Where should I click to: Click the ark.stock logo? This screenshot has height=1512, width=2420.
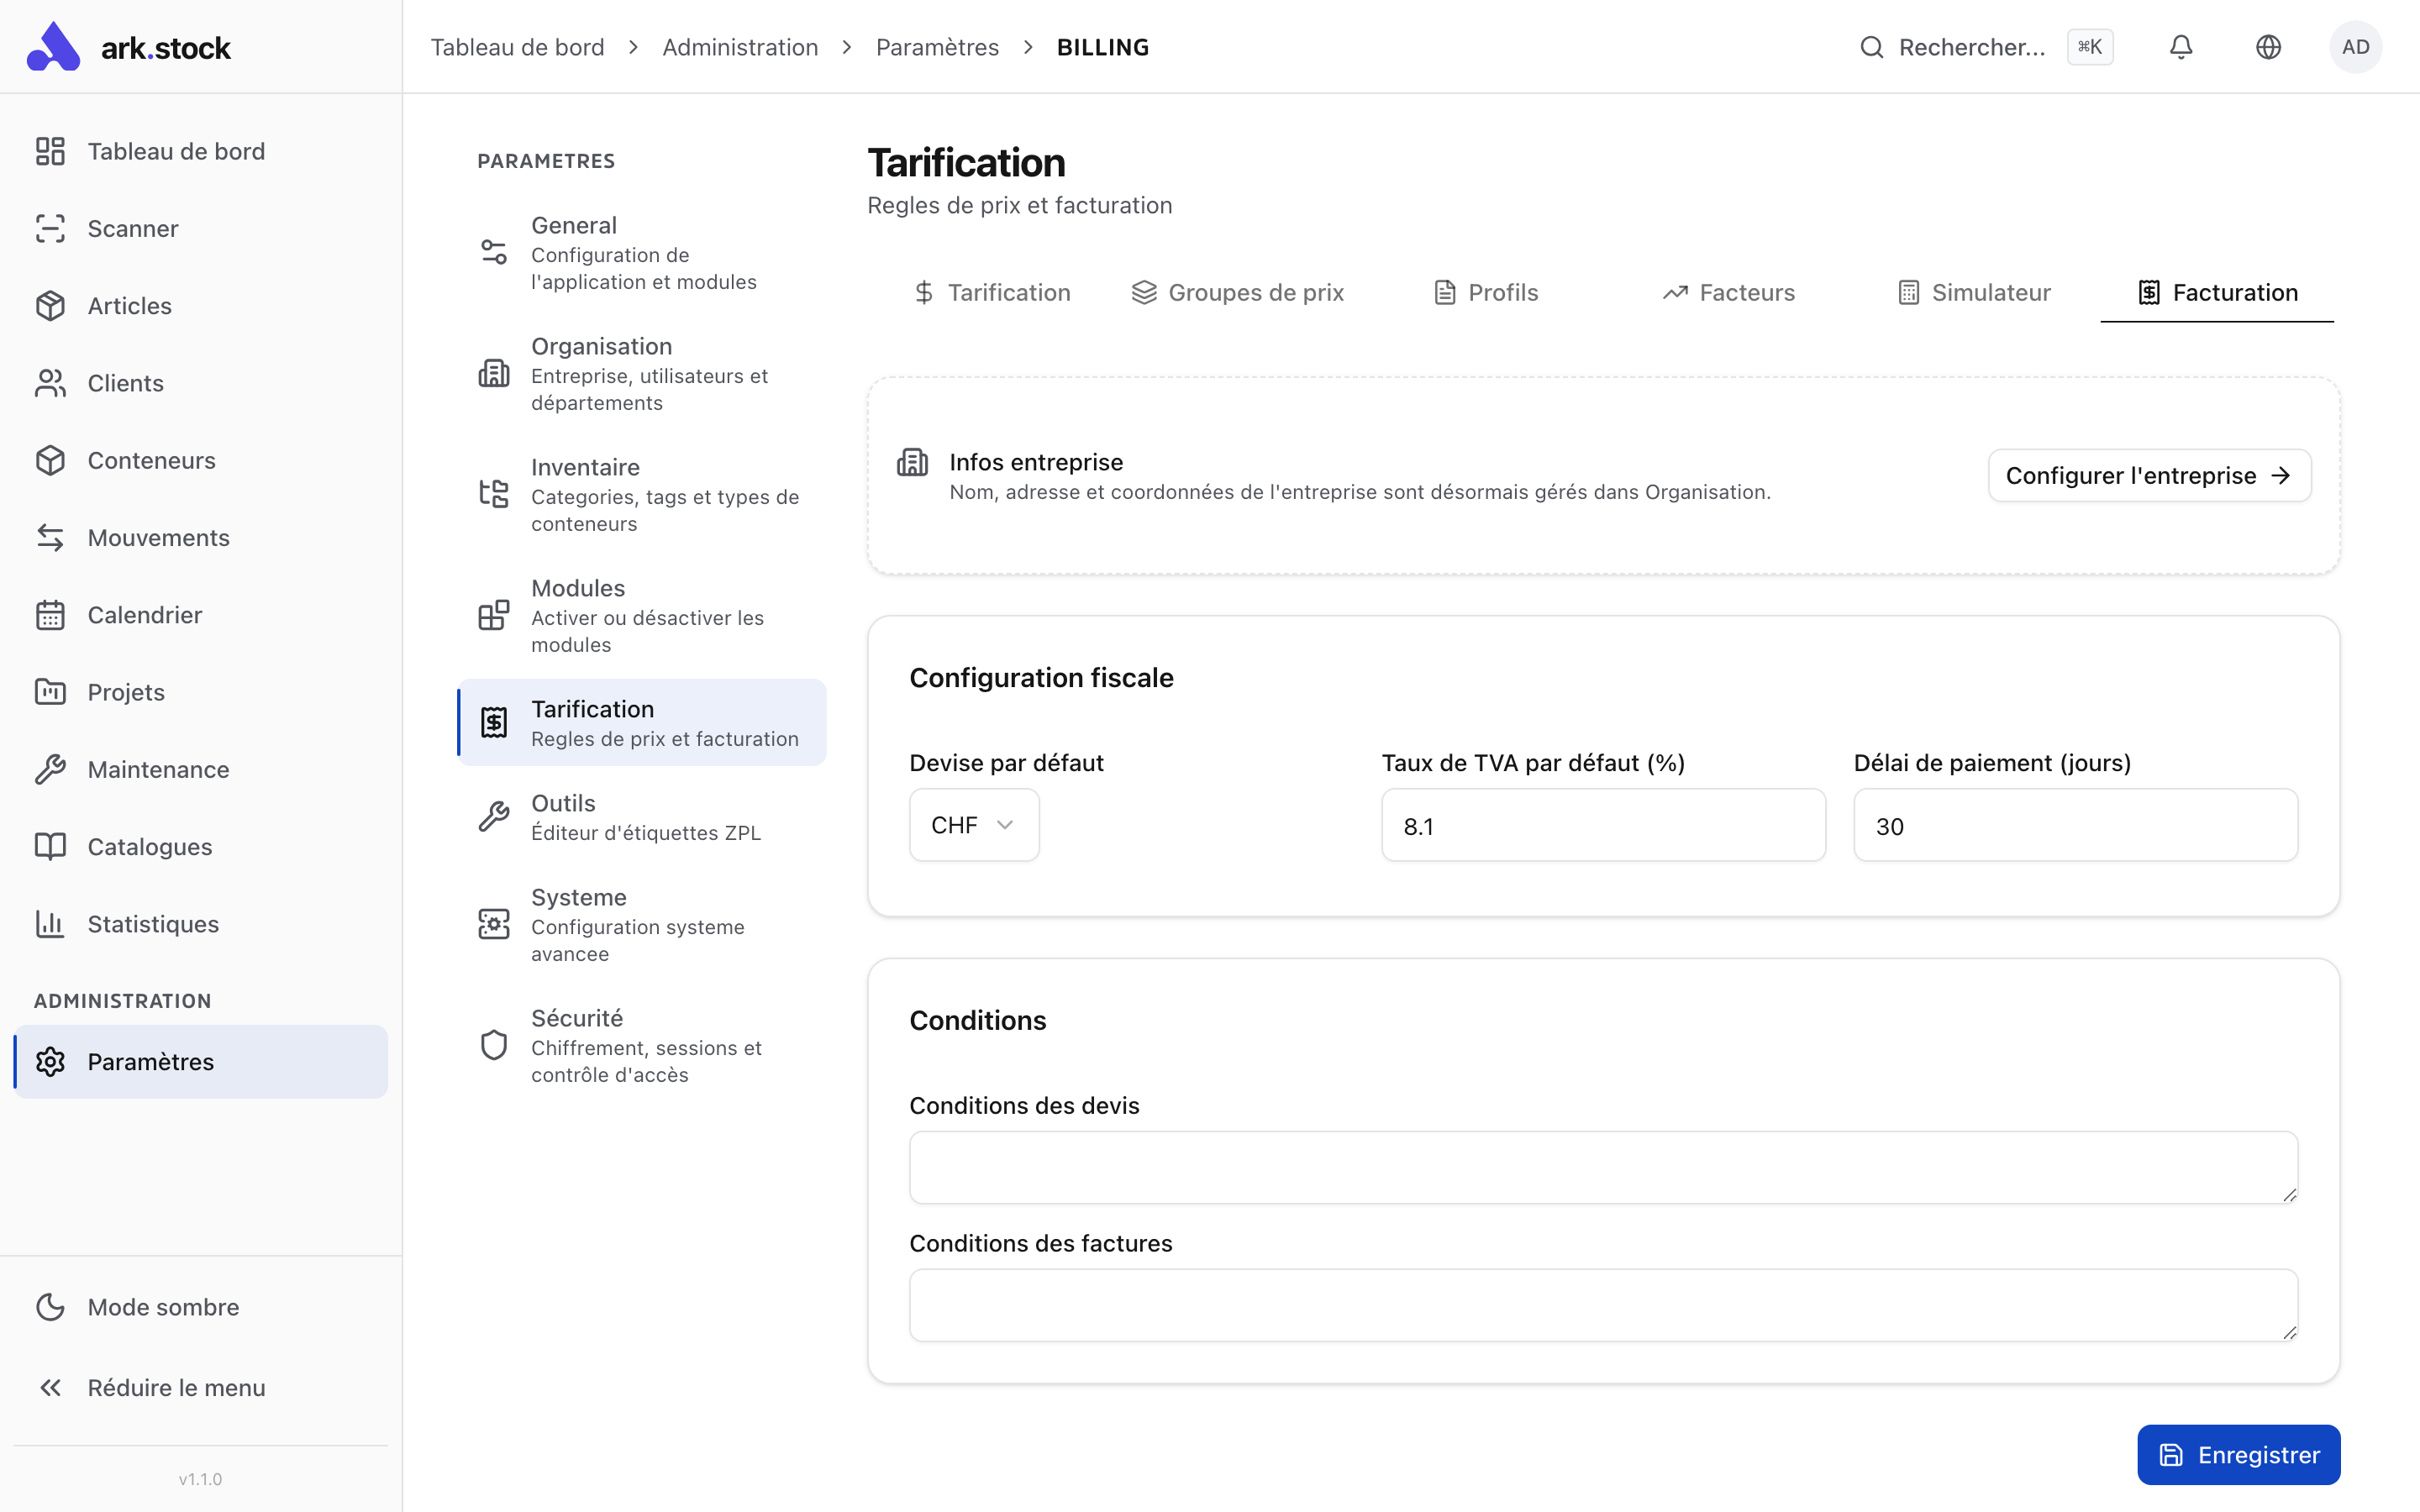[x=130, y=47]
